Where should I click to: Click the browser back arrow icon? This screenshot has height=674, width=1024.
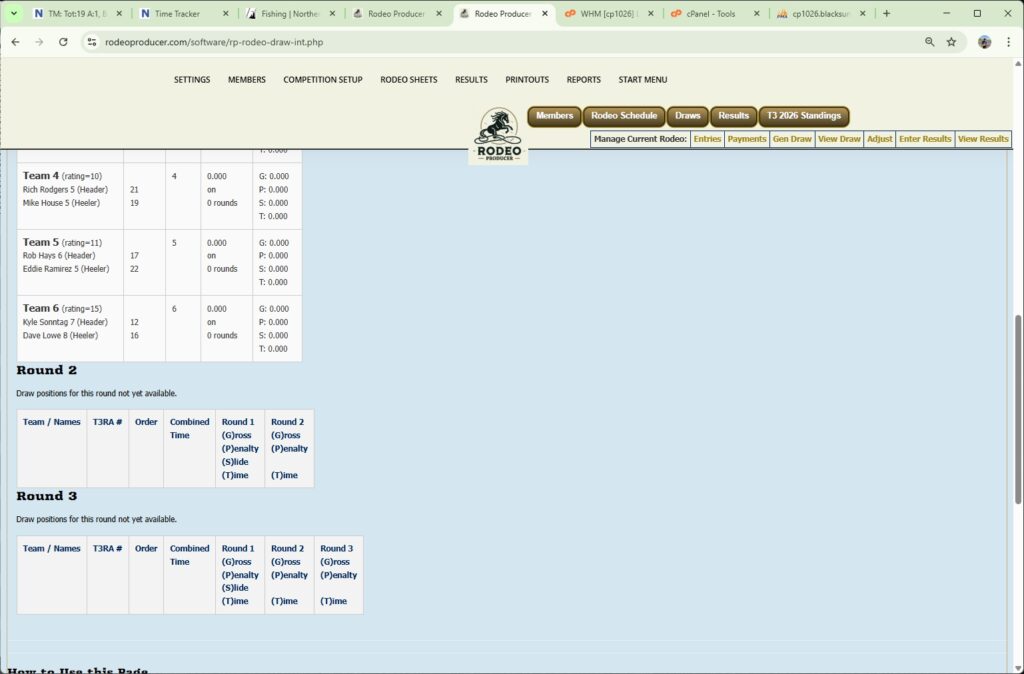pos(16,43)
